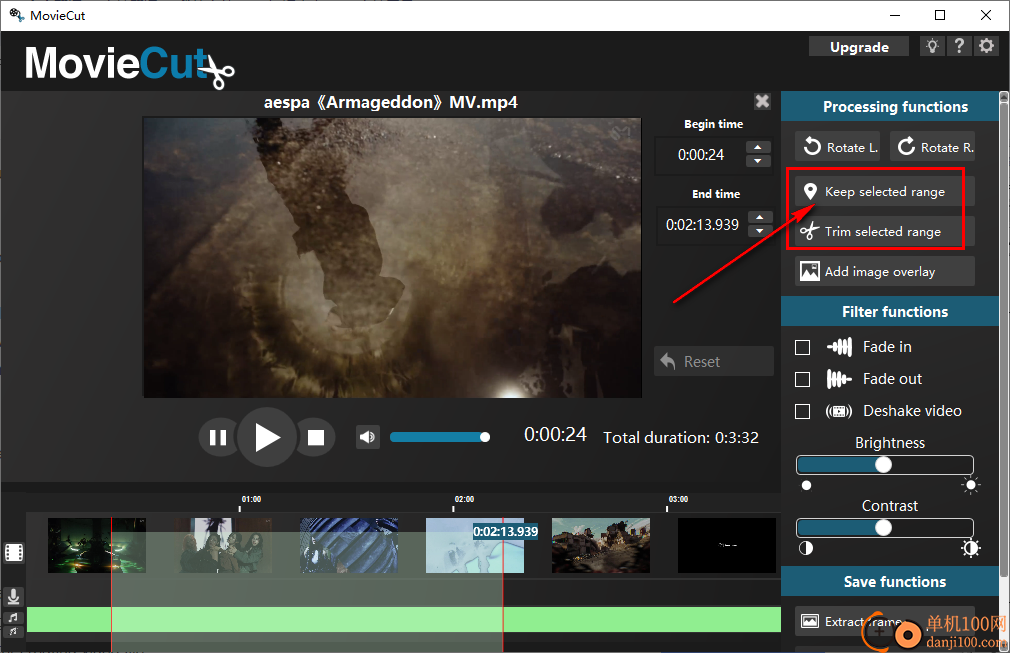The height and width of the screenshot is (653, 1010).
Task: Click the light blue fourth timeline thumbnail
Action: pyautogui.click(x=475, y=545)
